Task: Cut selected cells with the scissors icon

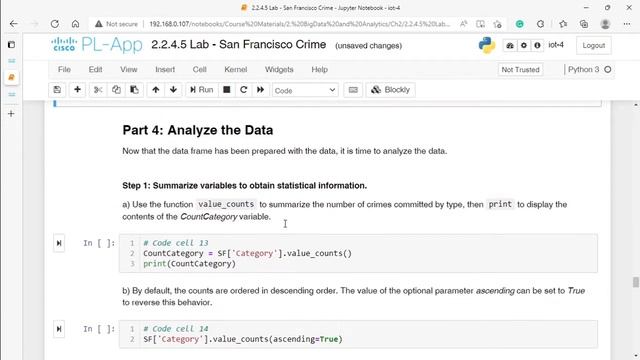Action: [x=98, y=90]
